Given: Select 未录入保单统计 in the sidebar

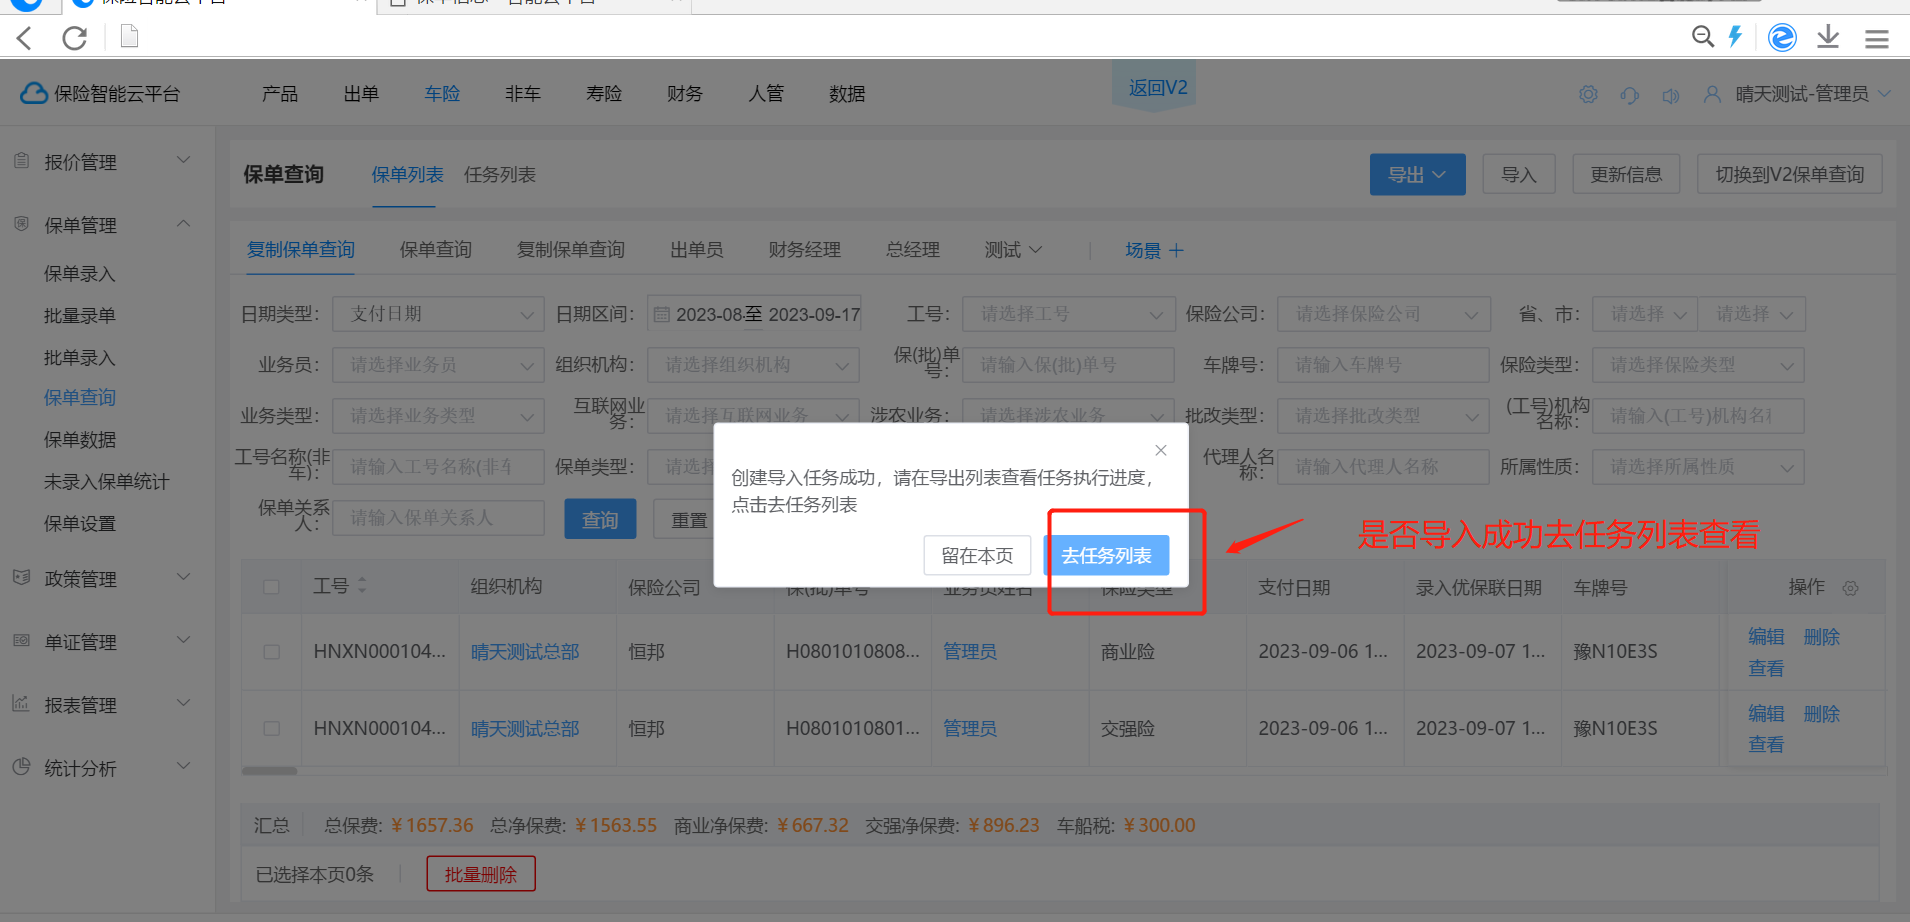Looking at the screenshot, I should (x=107, y=482).
